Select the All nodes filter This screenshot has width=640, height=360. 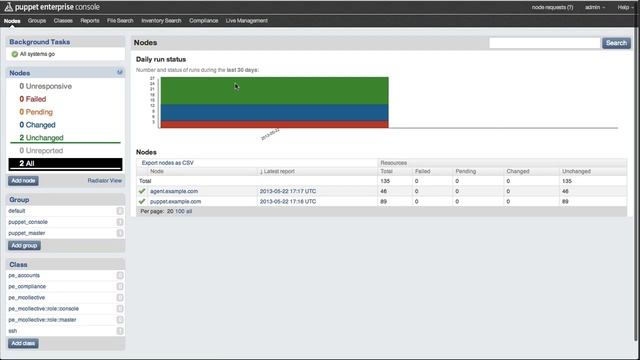click(x=65, y=164)
